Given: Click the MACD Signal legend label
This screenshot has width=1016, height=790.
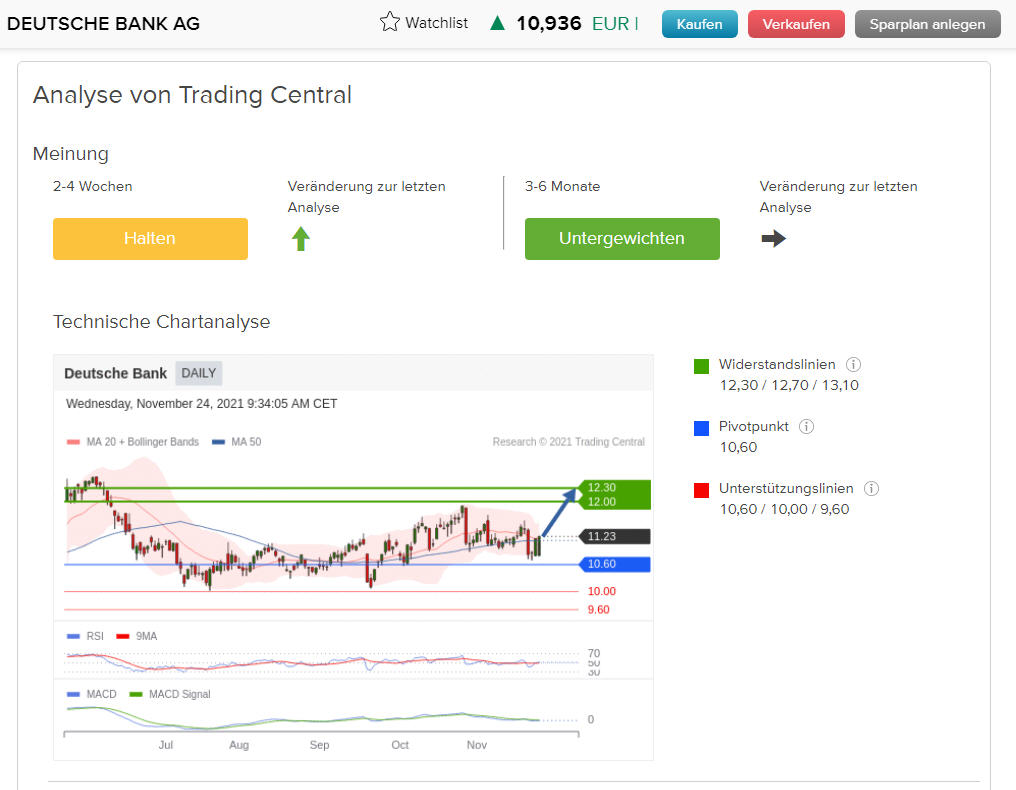Looking at the screenshot, I should click(170, 694).
